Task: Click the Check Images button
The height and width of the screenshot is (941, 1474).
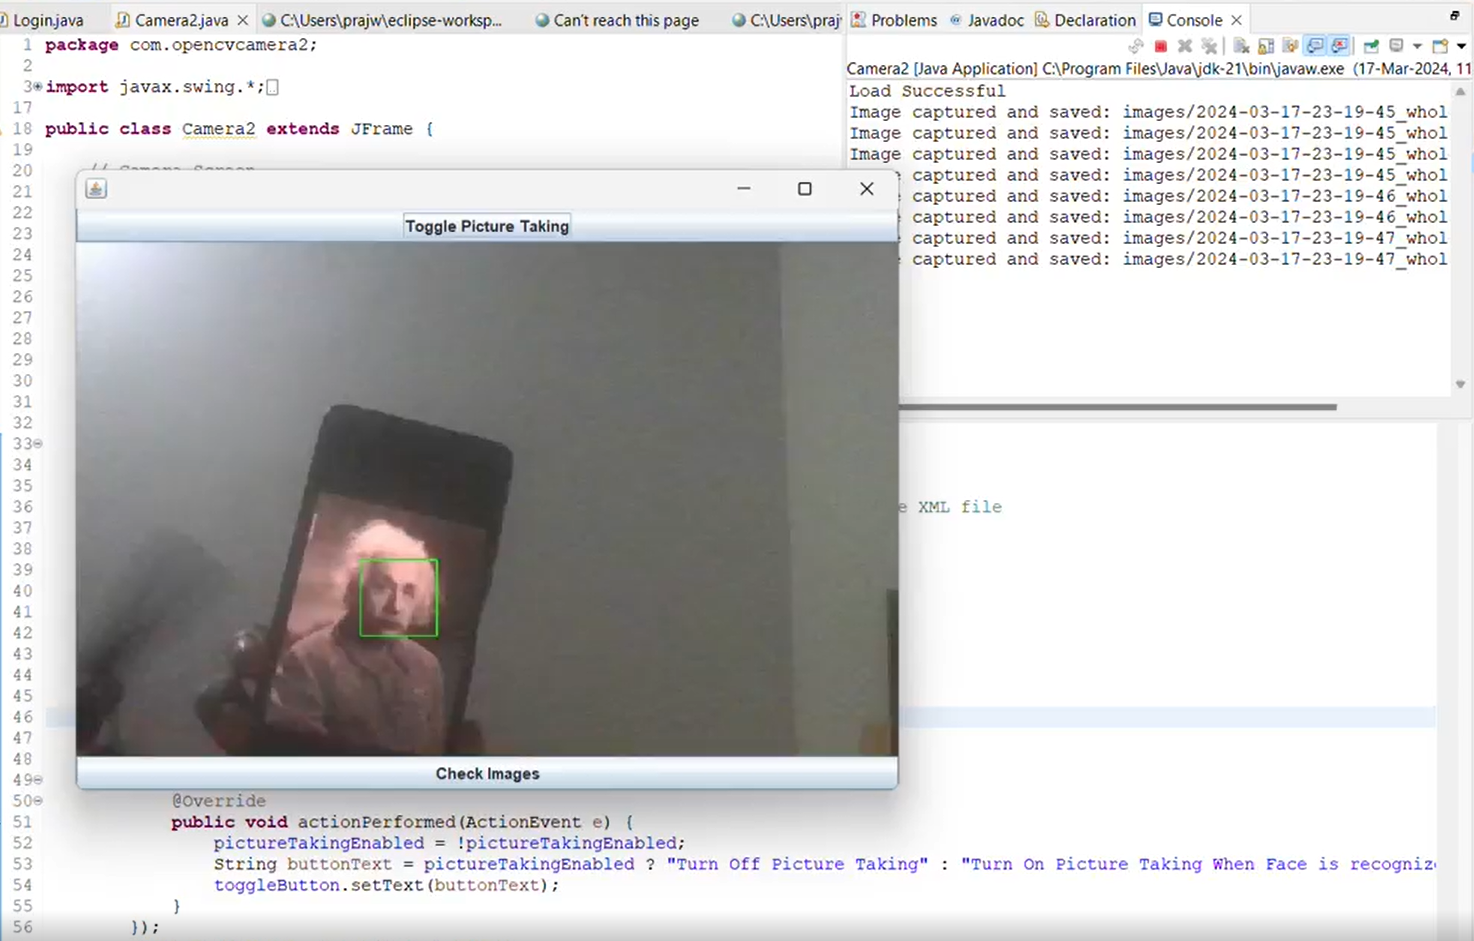Action: click(x=487, y=773)
